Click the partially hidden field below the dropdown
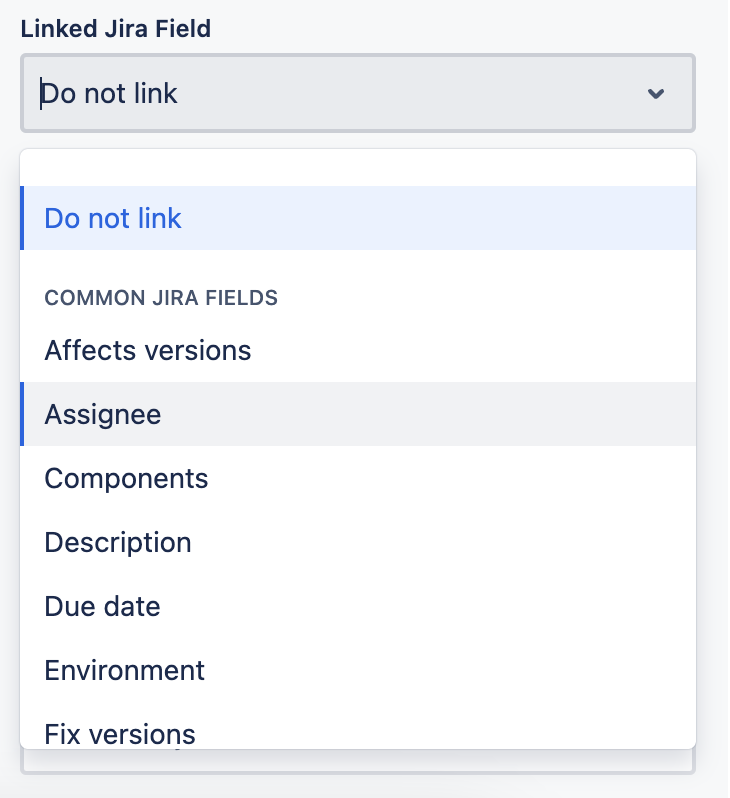The height and width of the screenshot is (798, 730). coord(357,761)
